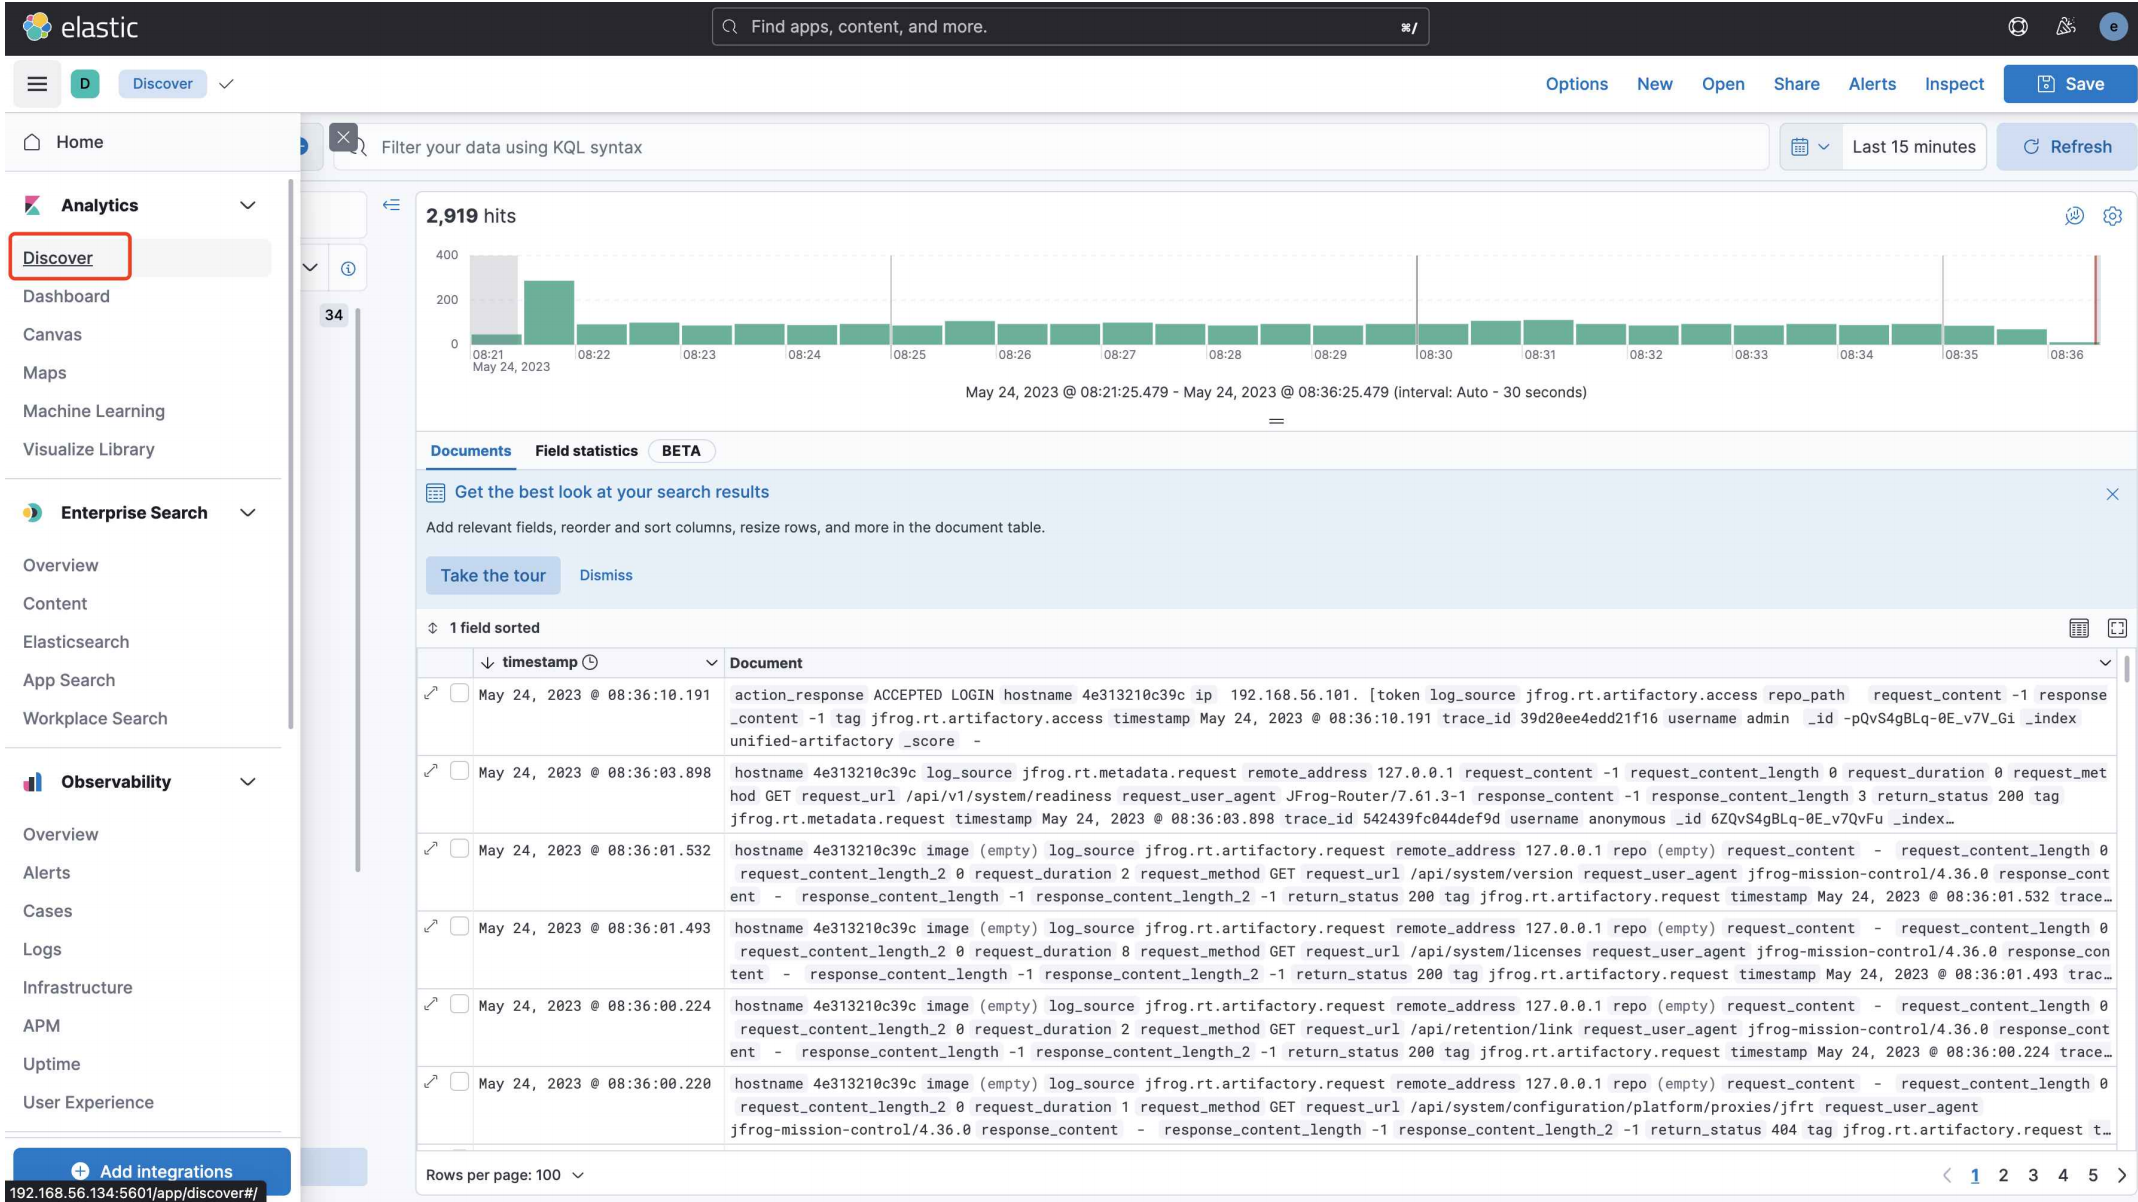2138x1202 pixels.
Task: Select the 08:36:03.898 row checkbox
Action: point(459,771)
